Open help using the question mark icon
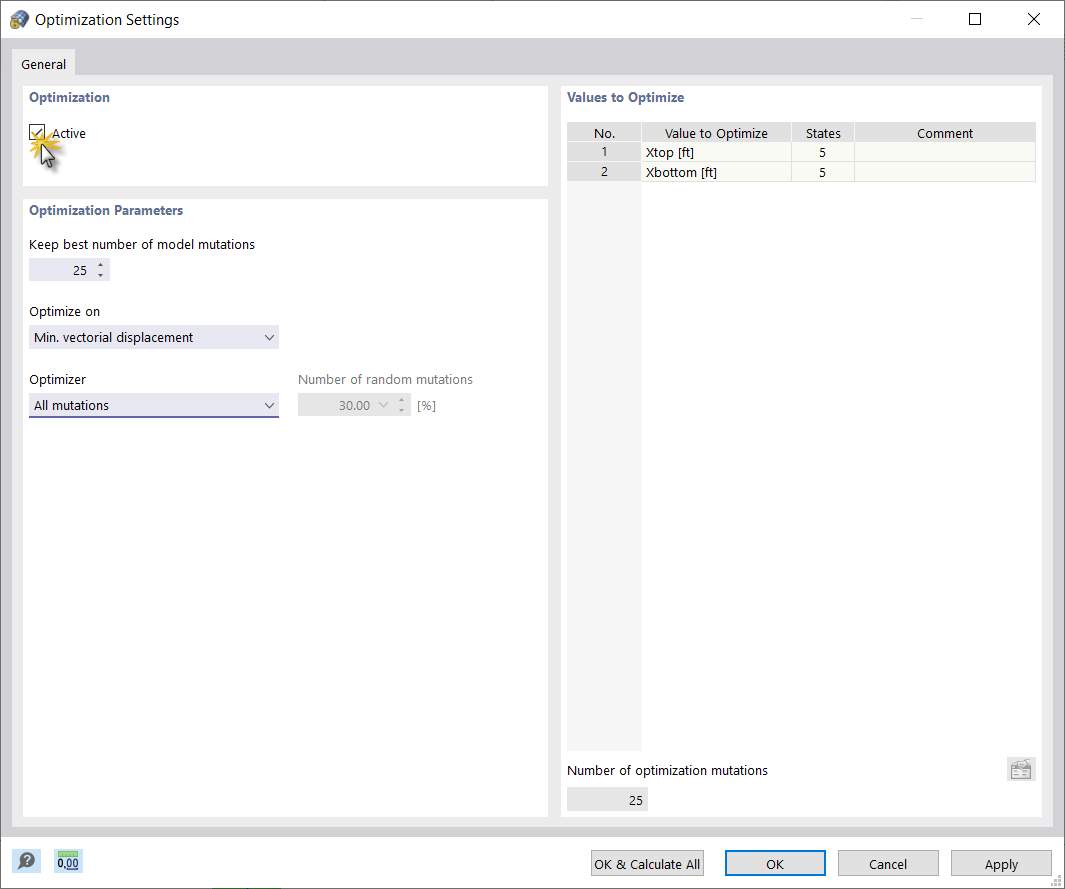The image size is (1065, 889). pos(26,861)
